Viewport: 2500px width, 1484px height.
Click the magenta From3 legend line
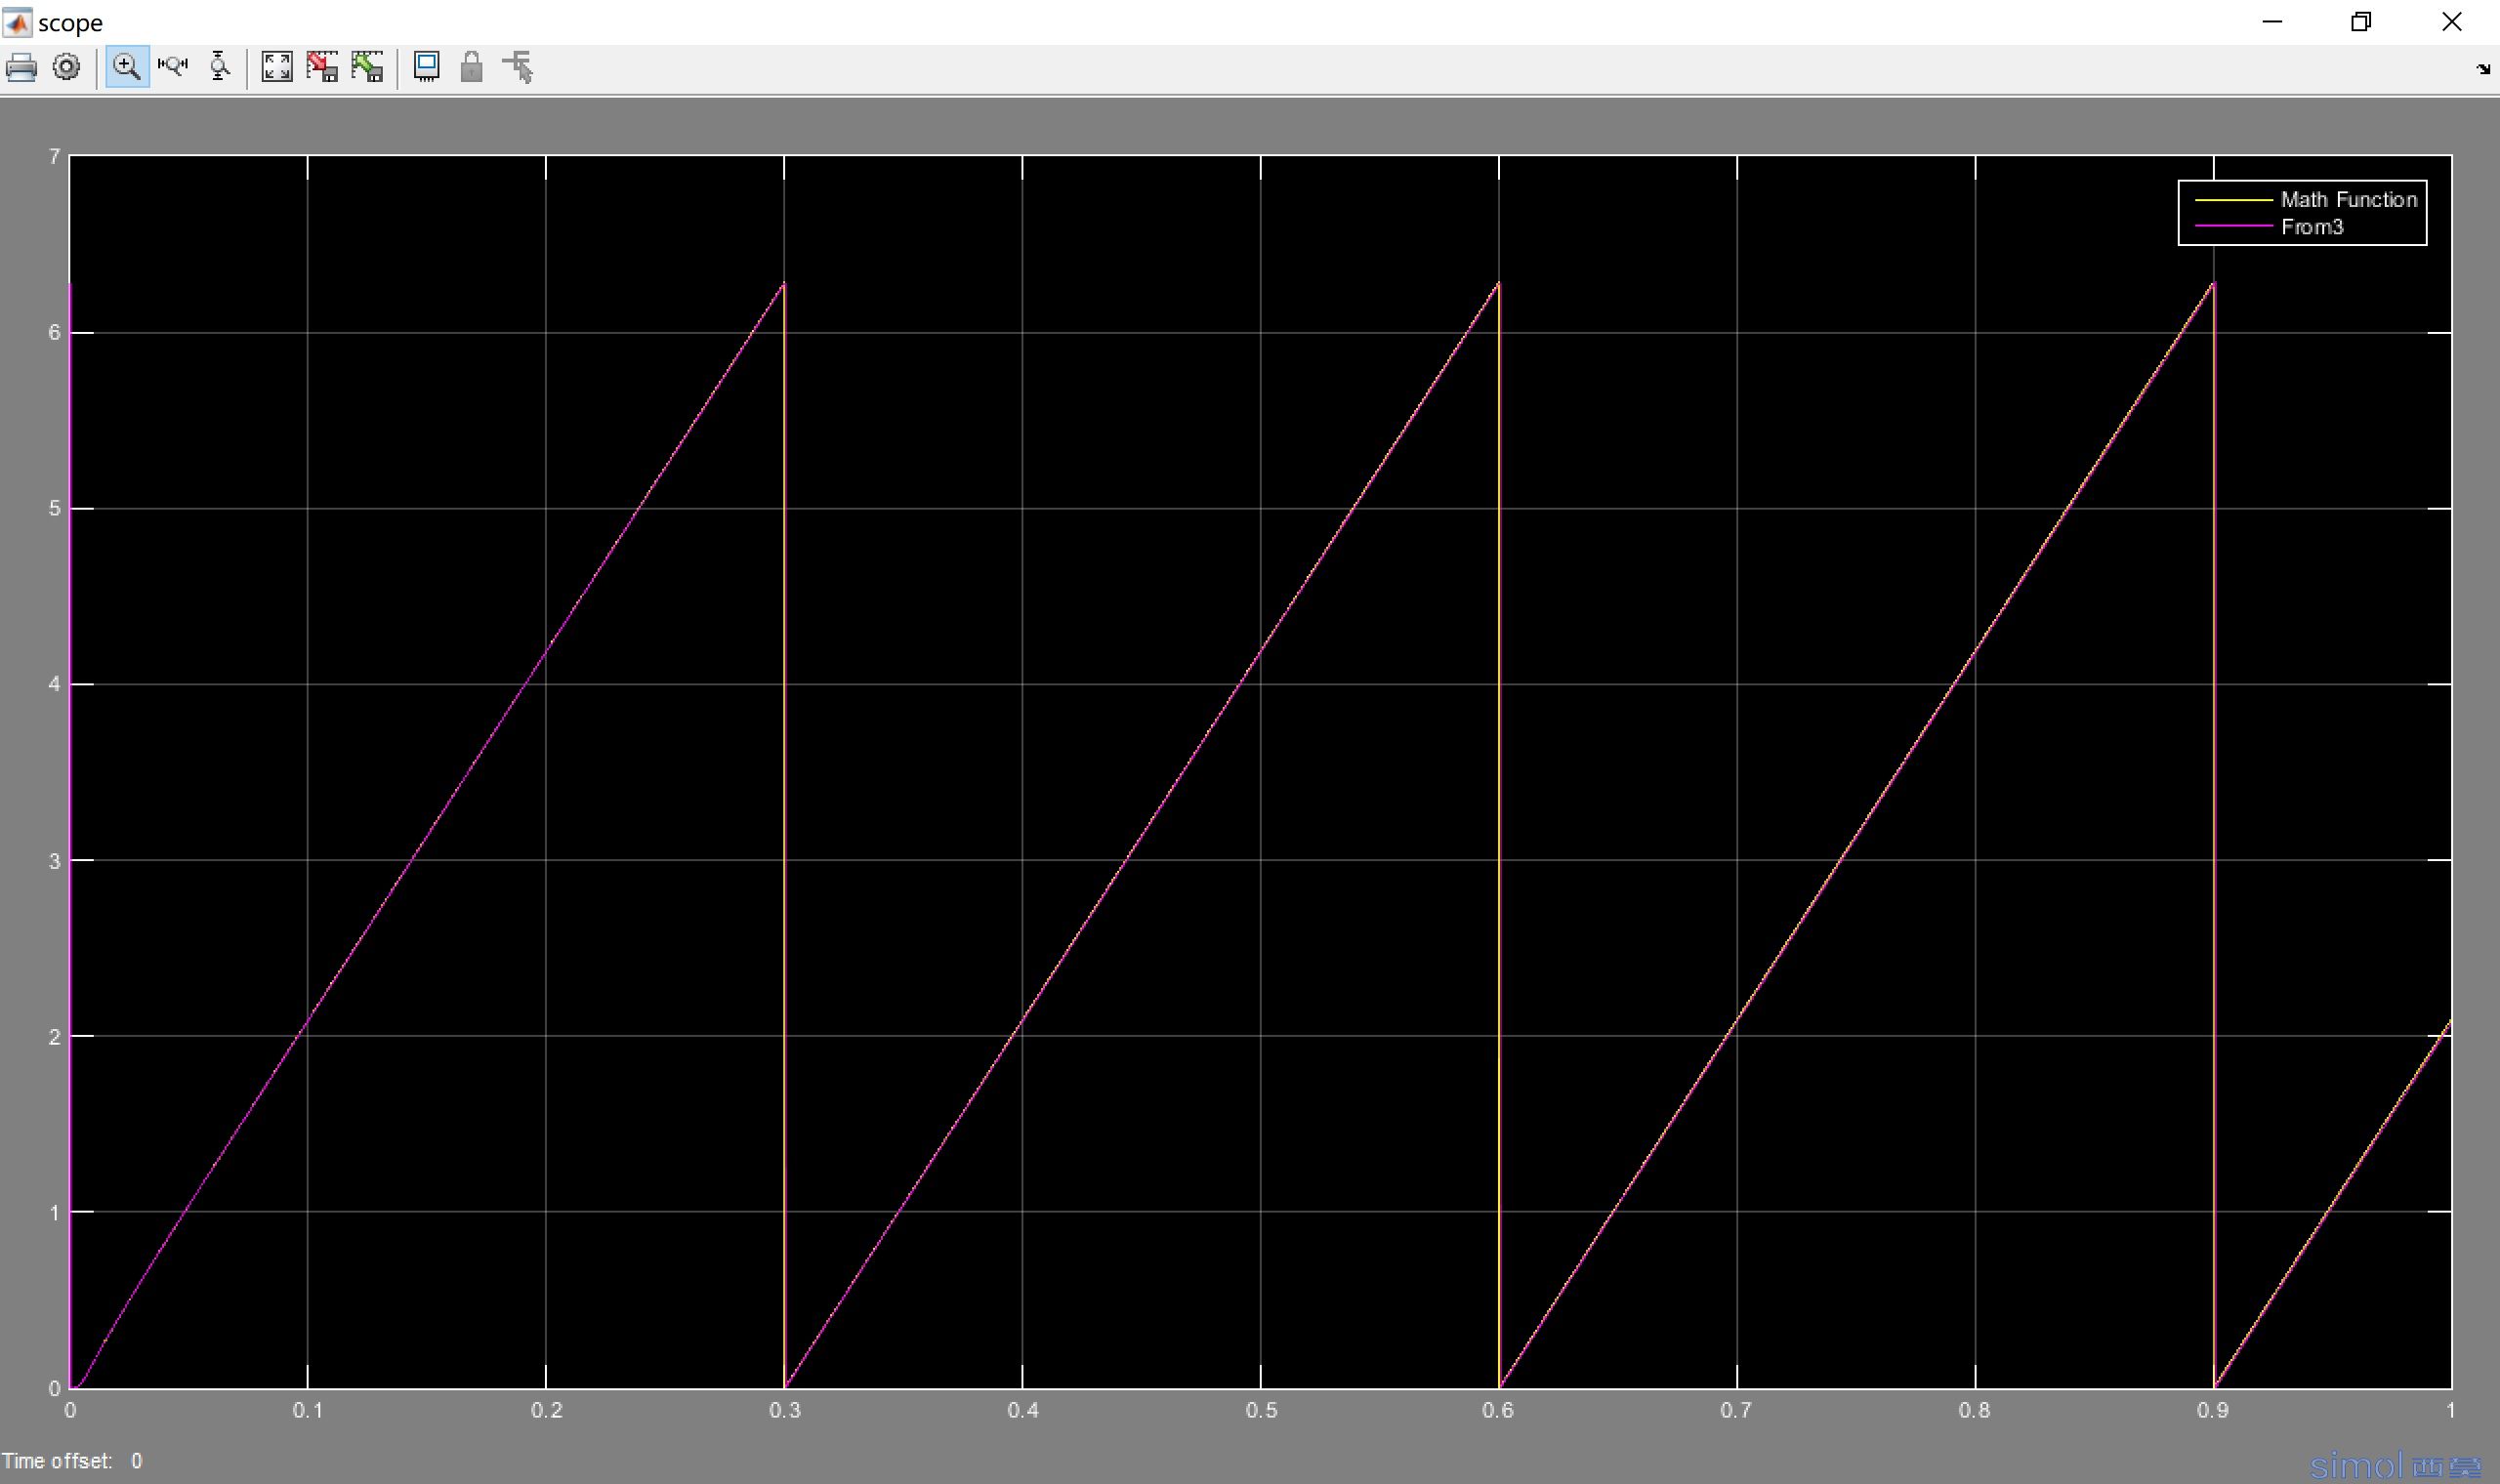[x=2233, y=227]
